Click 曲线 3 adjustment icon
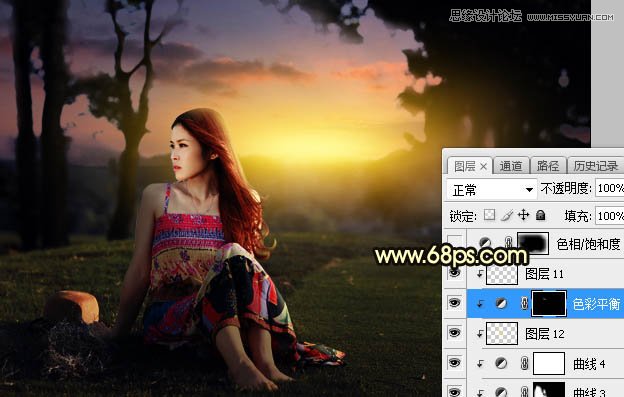The image size is (624, 397). coord(501,391)
